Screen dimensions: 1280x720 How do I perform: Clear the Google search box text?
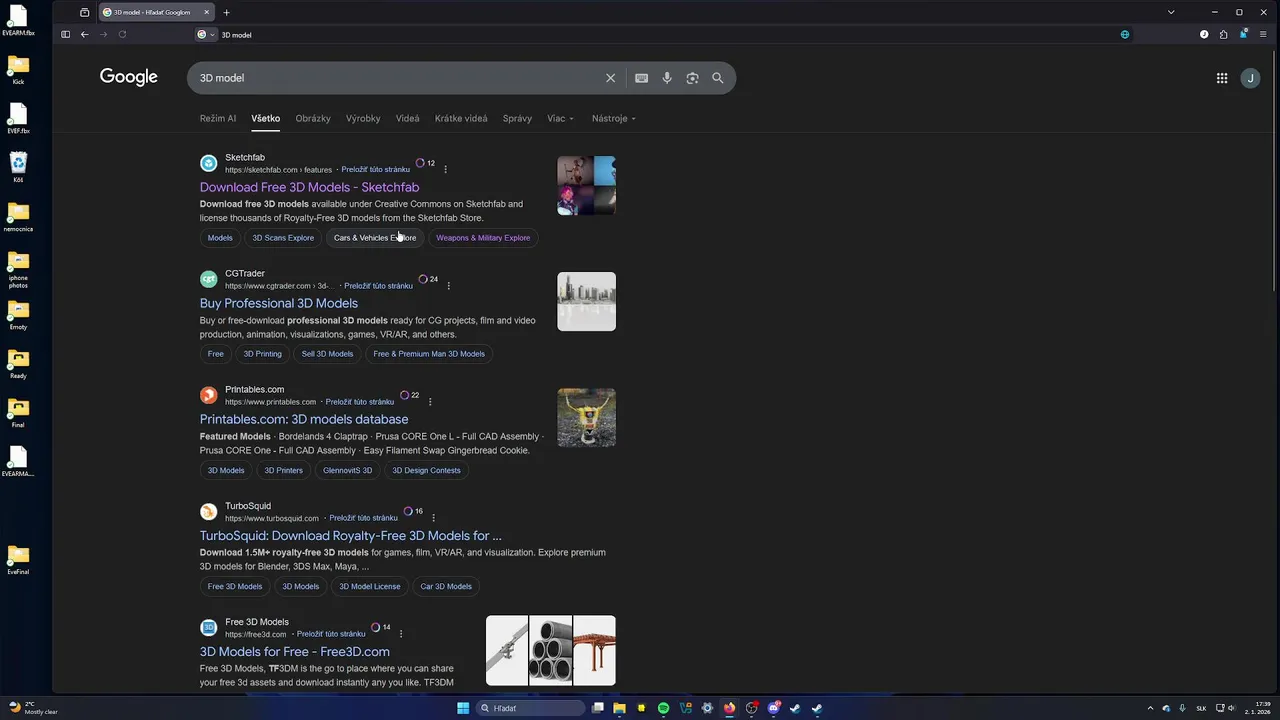pos(610,78)
